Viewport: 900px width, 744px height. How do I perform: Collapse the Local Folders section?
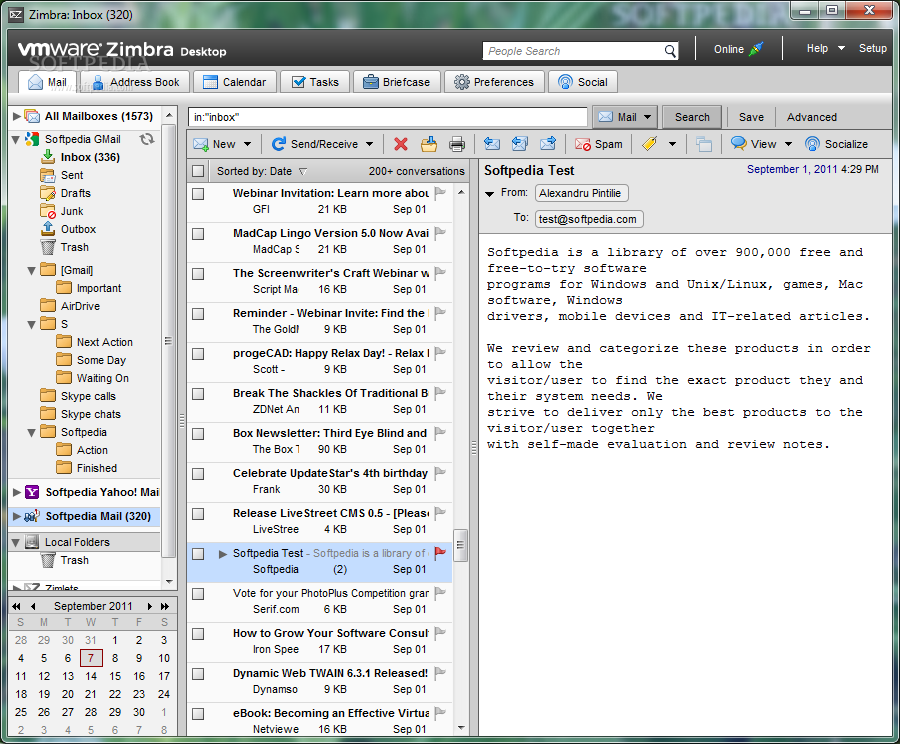coord(16,542)
